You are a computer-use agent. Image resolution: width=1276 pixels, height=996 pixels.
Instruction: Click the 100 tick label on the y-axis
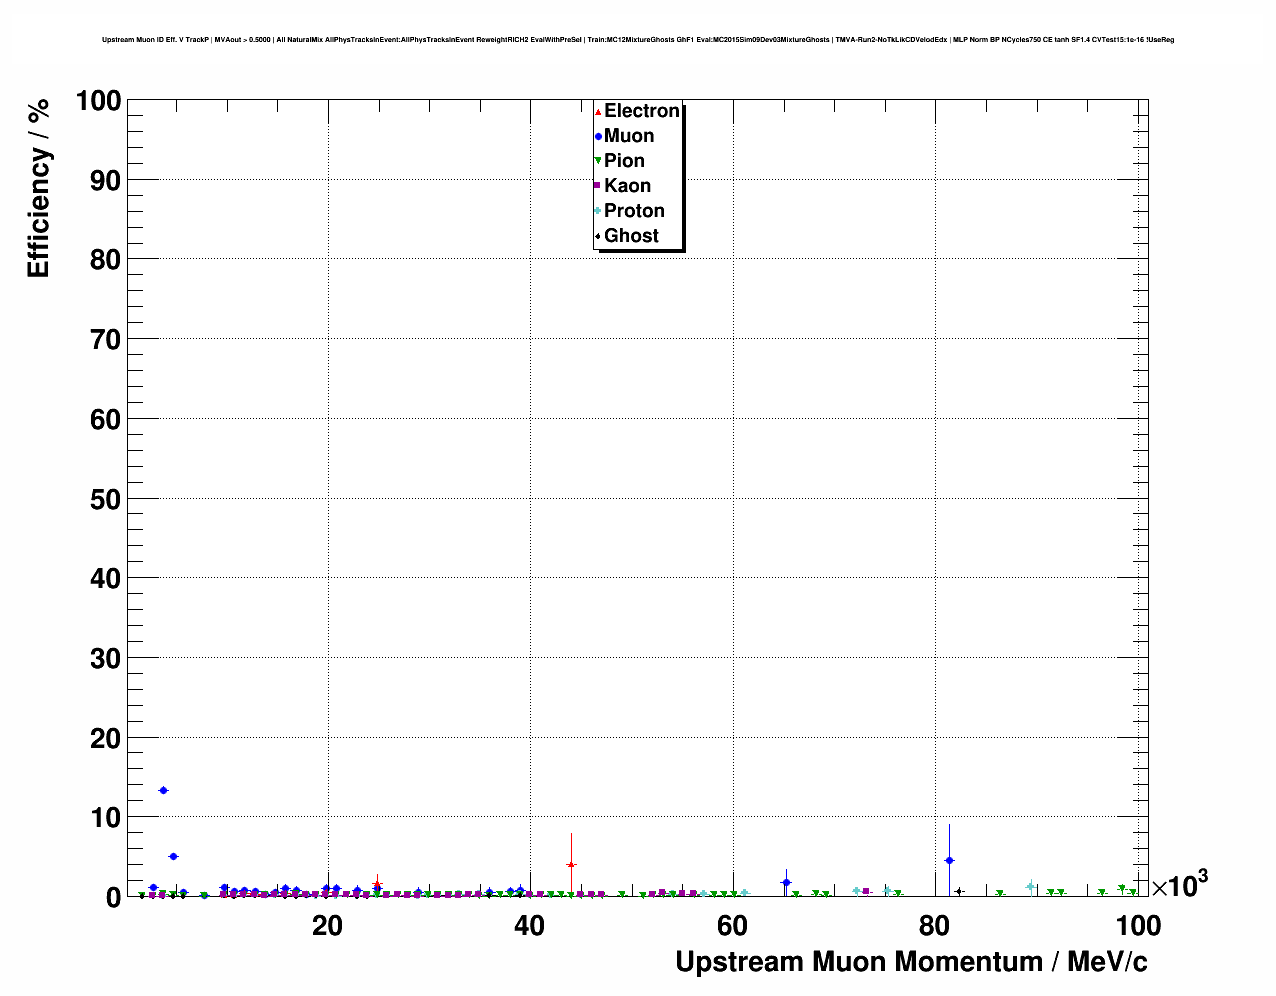tap(96, 101)
